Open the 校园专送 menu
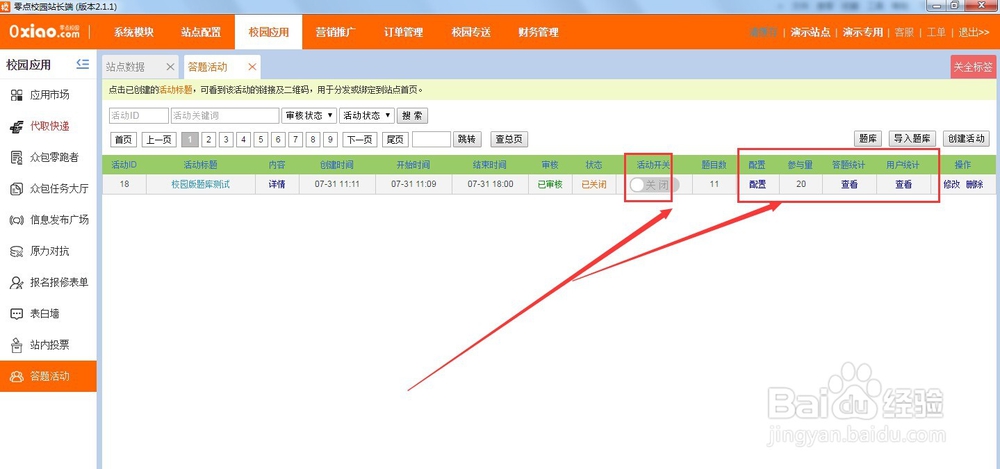This screenshot has width=1000, height=469. pyautogui.click(x=471, y=32)
